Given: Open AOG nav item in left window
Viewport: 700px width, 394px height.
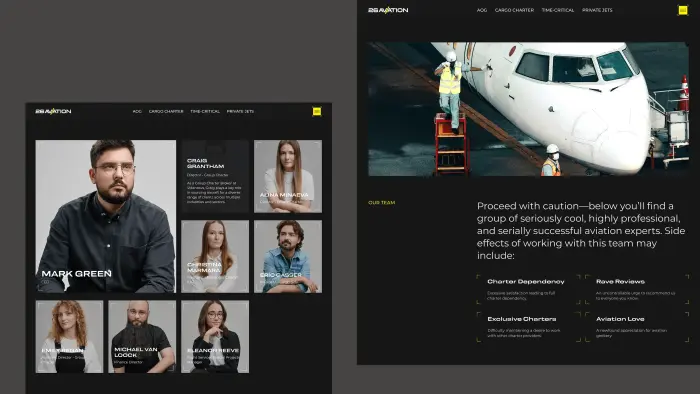Looking at the screenshot, I should pyautogui.click(x=137, y=111).
